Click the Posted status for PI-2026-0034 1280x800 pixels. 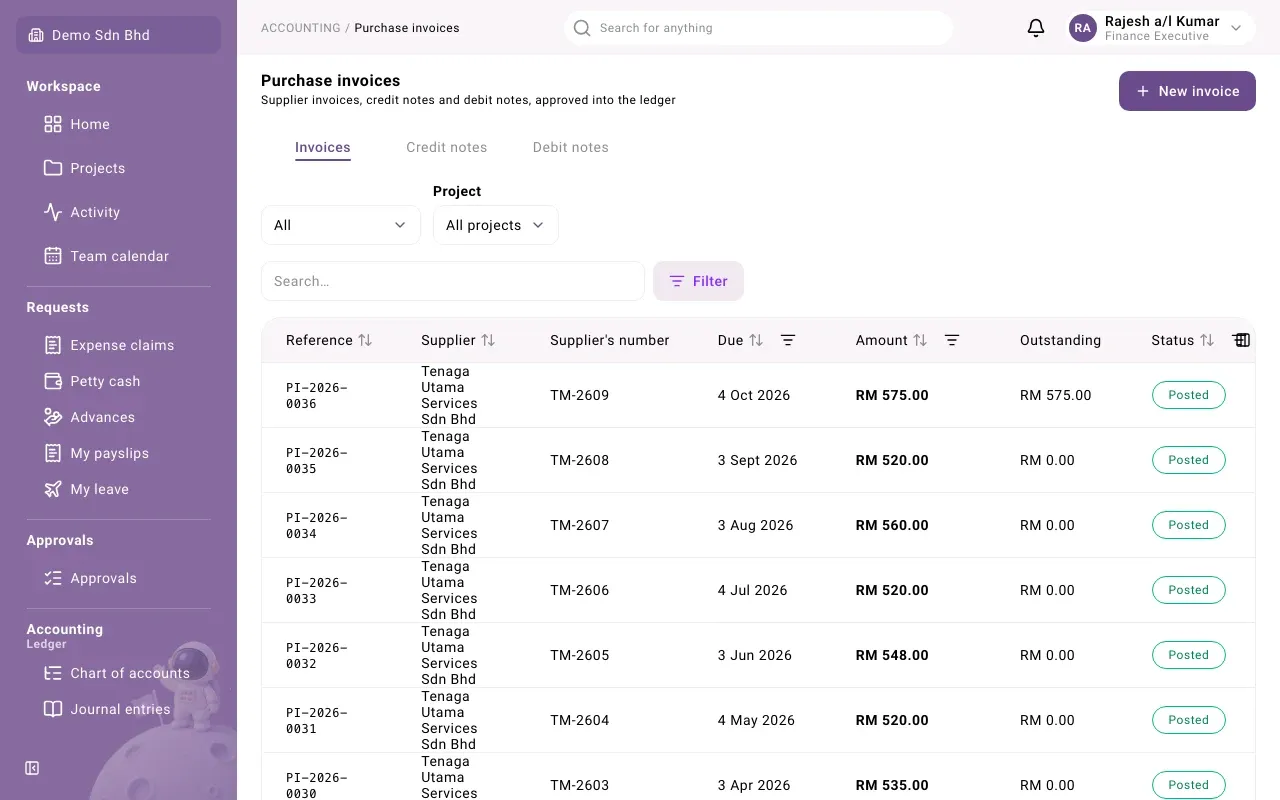click(1189, 525)
